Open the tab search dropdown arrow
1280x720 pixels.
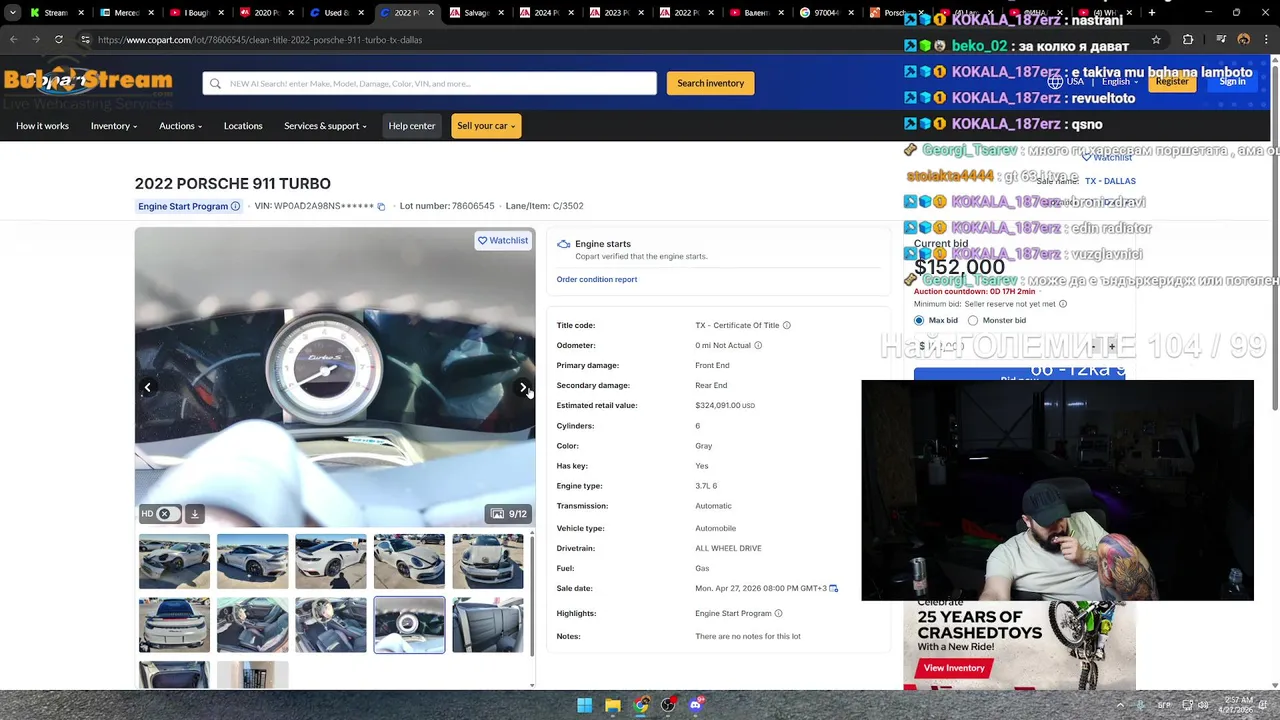12,13
